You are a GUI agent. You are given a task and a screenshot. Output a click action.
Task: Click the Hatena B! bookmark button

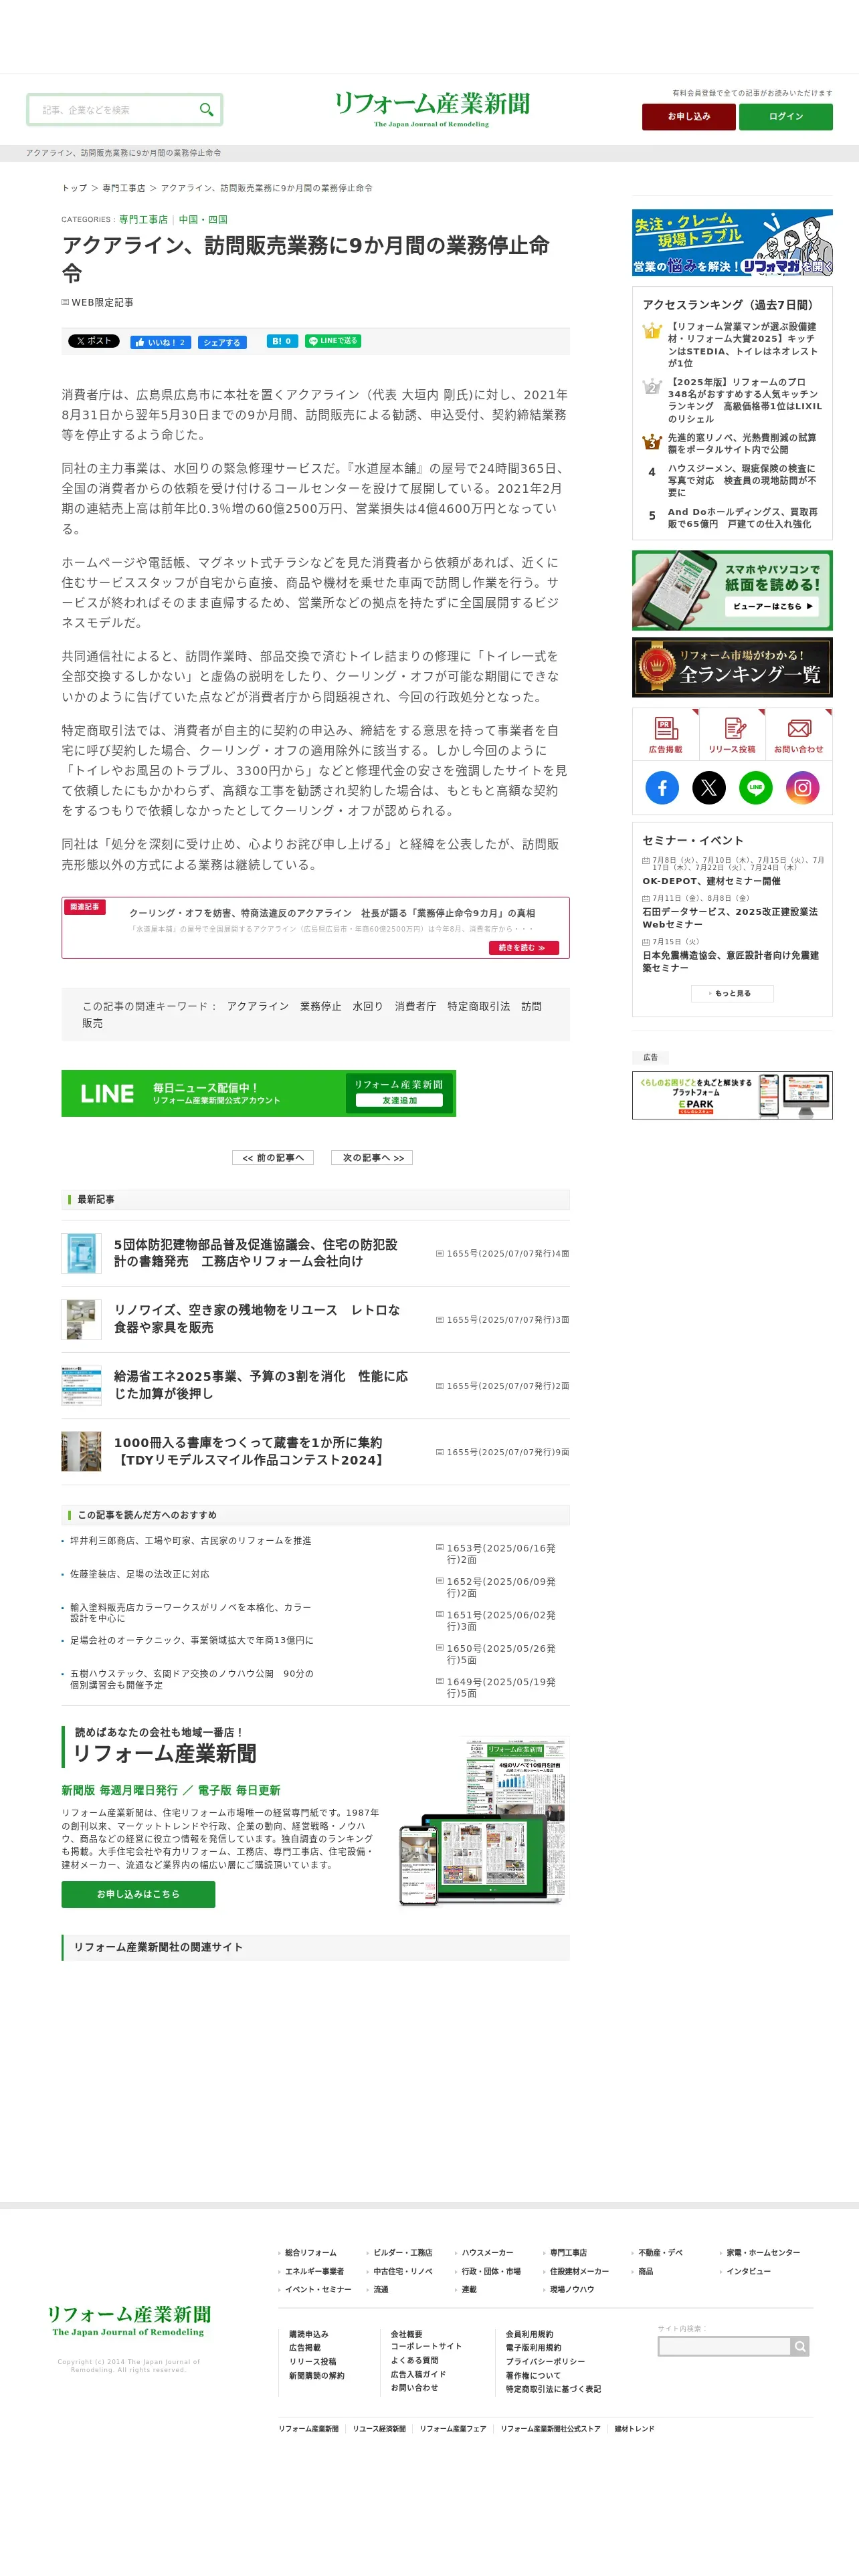(x=282, y=341)
